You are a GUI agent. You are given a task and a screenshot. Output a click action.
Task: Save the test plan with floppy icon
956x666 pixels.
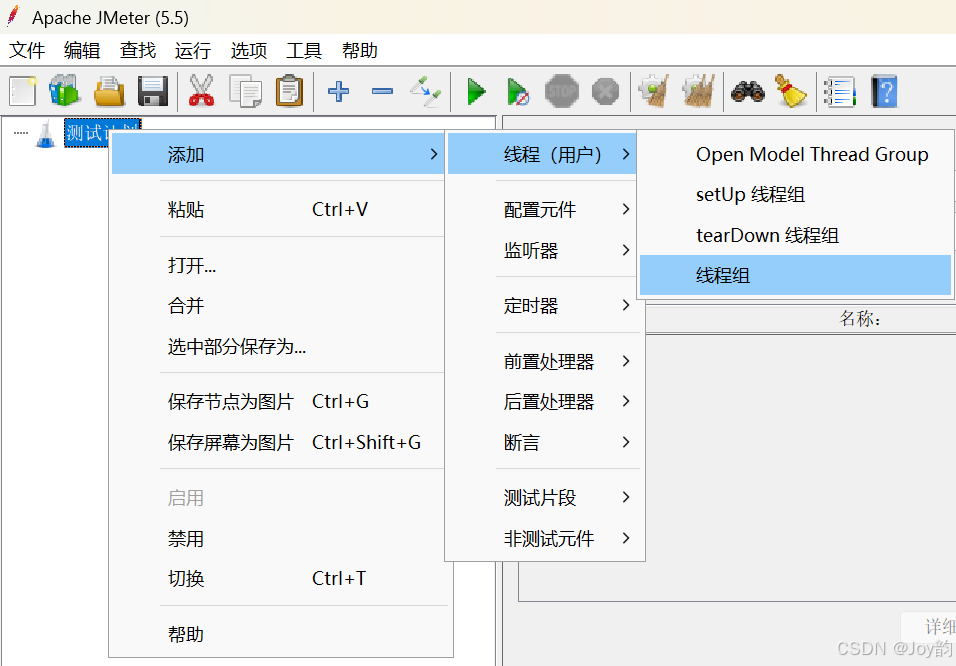coord(153,91)
